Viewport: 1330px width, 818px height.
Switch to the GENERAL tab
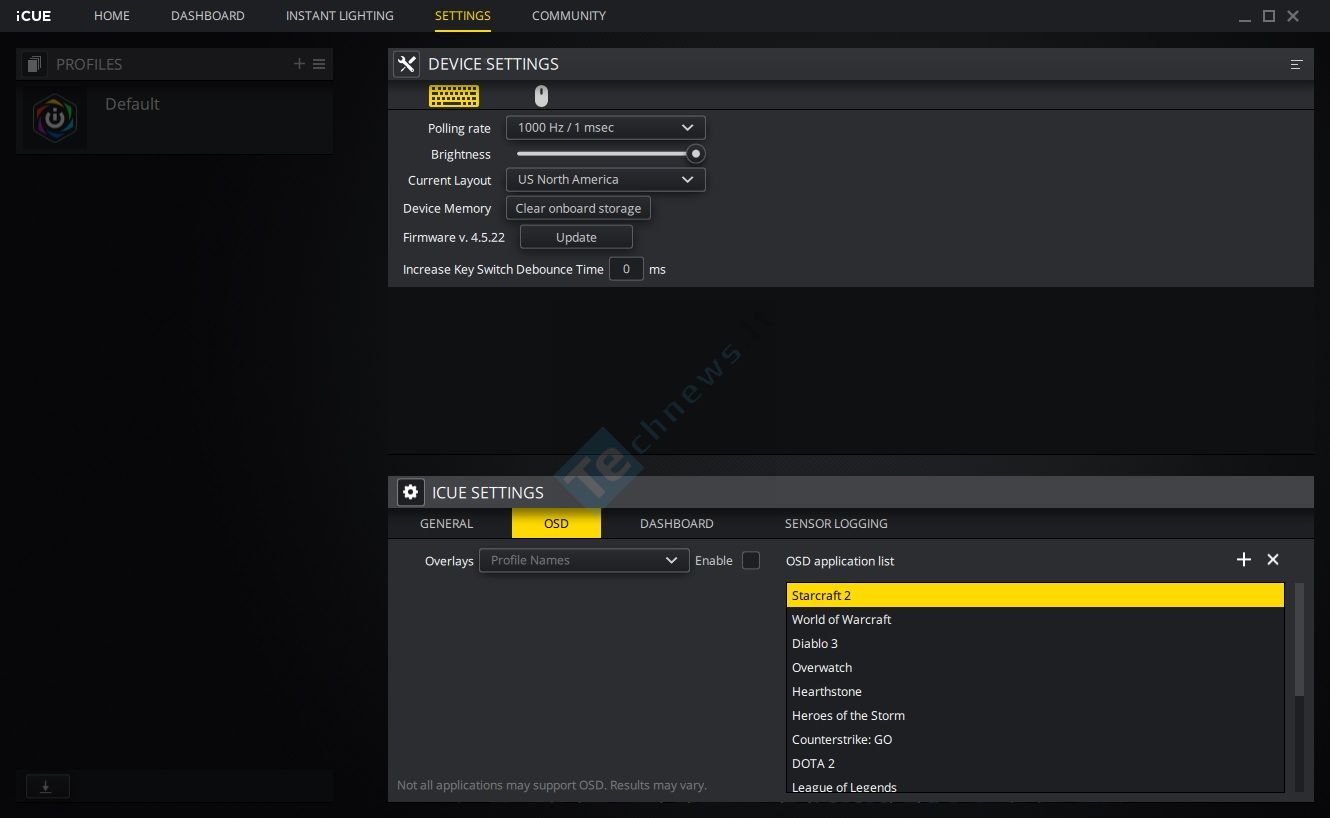click(447, 523)
